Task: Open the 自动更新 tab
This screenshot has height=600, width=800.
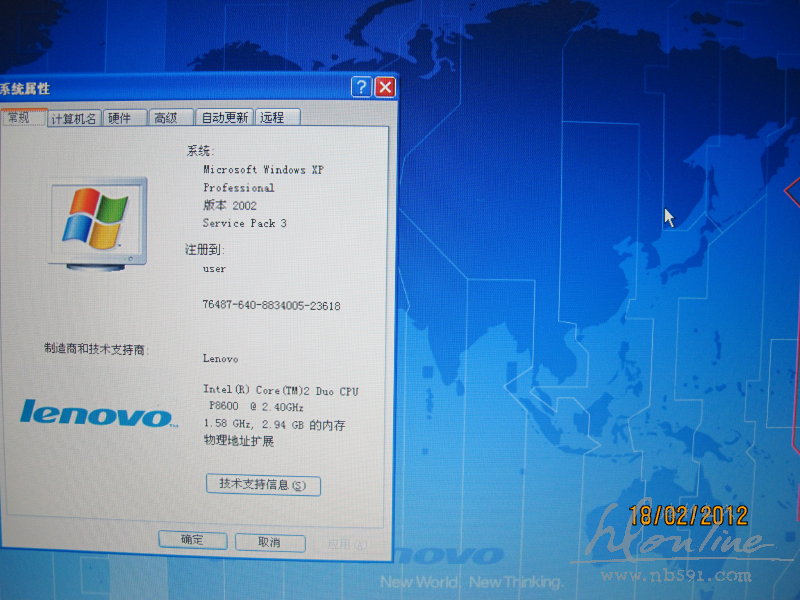Action: pos(224,117)
